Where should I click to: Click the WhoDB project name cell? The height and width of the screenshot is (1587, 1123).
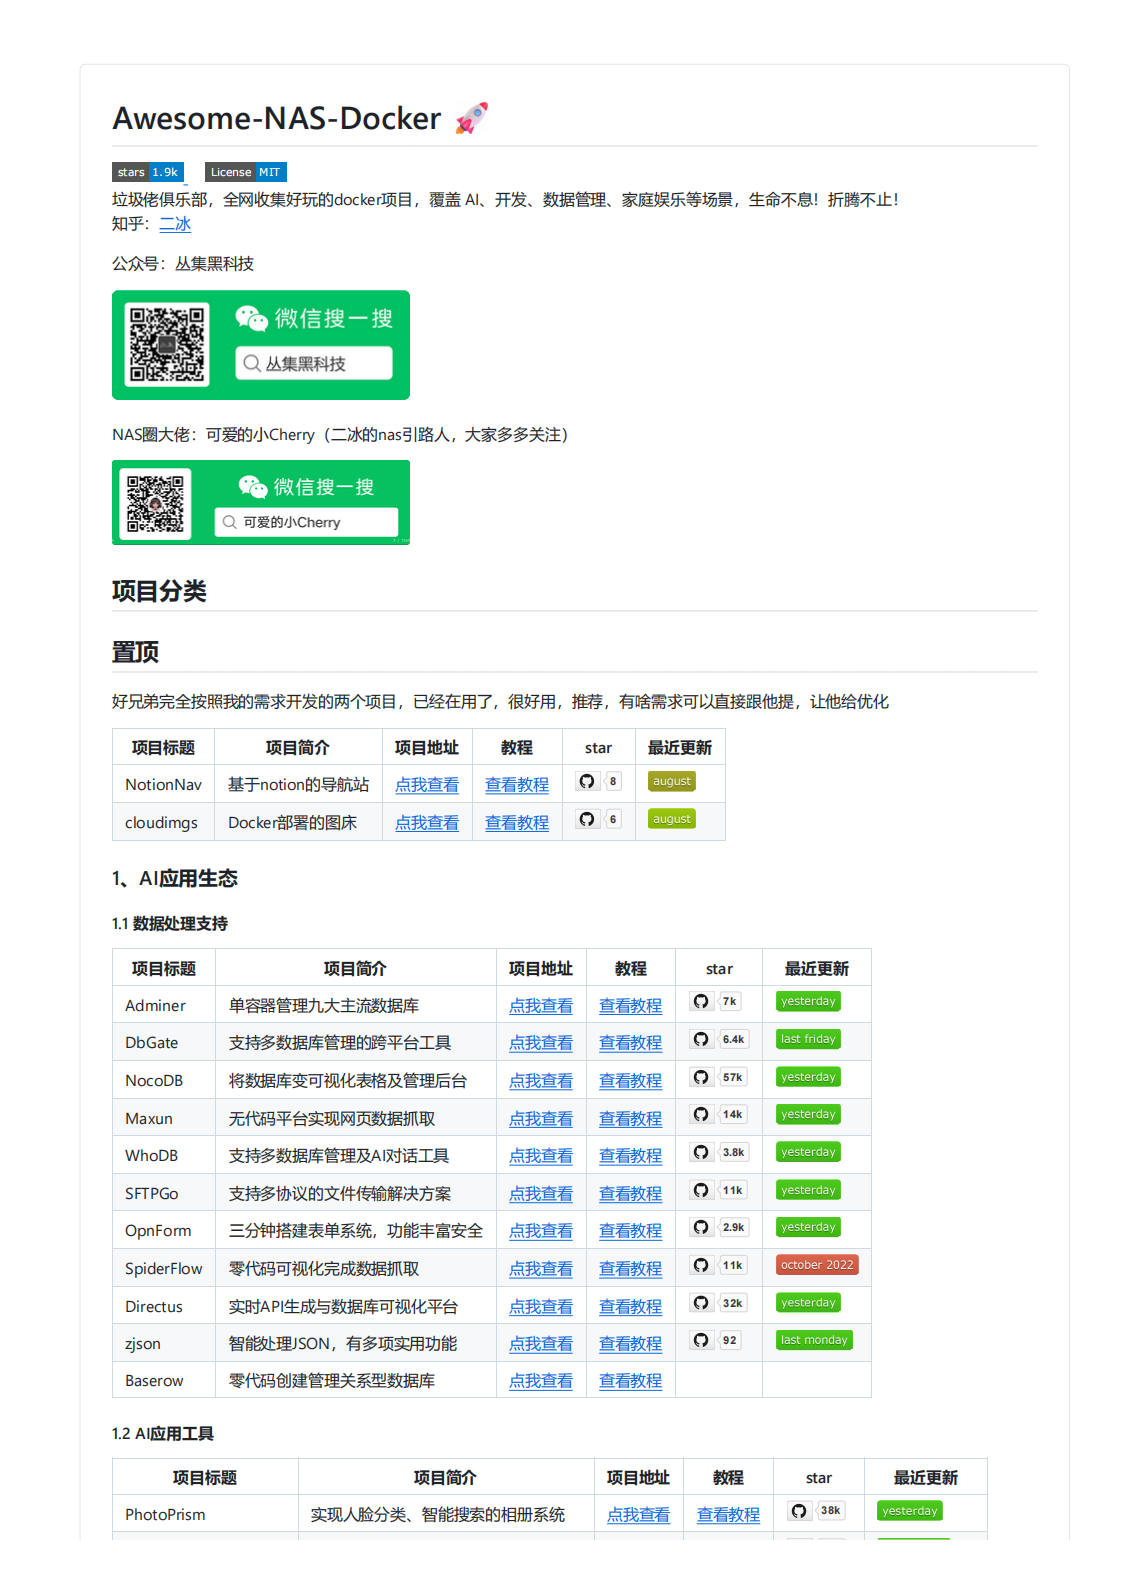[x=164, y=1156]
